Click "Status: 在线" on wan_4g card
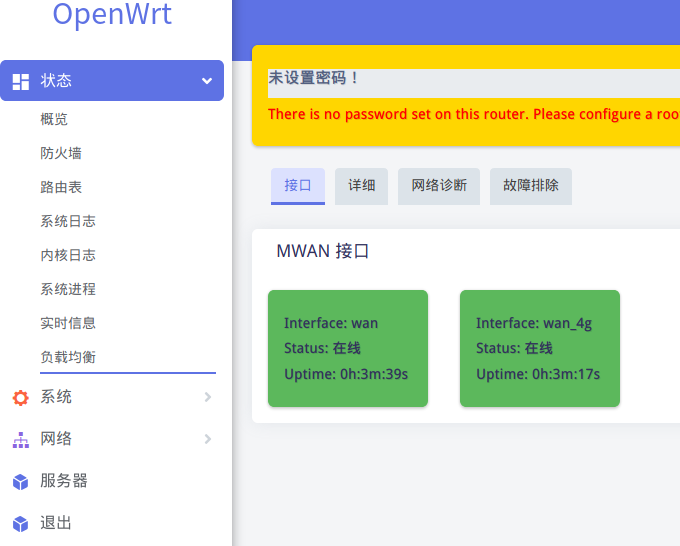 tap(514, 348)
